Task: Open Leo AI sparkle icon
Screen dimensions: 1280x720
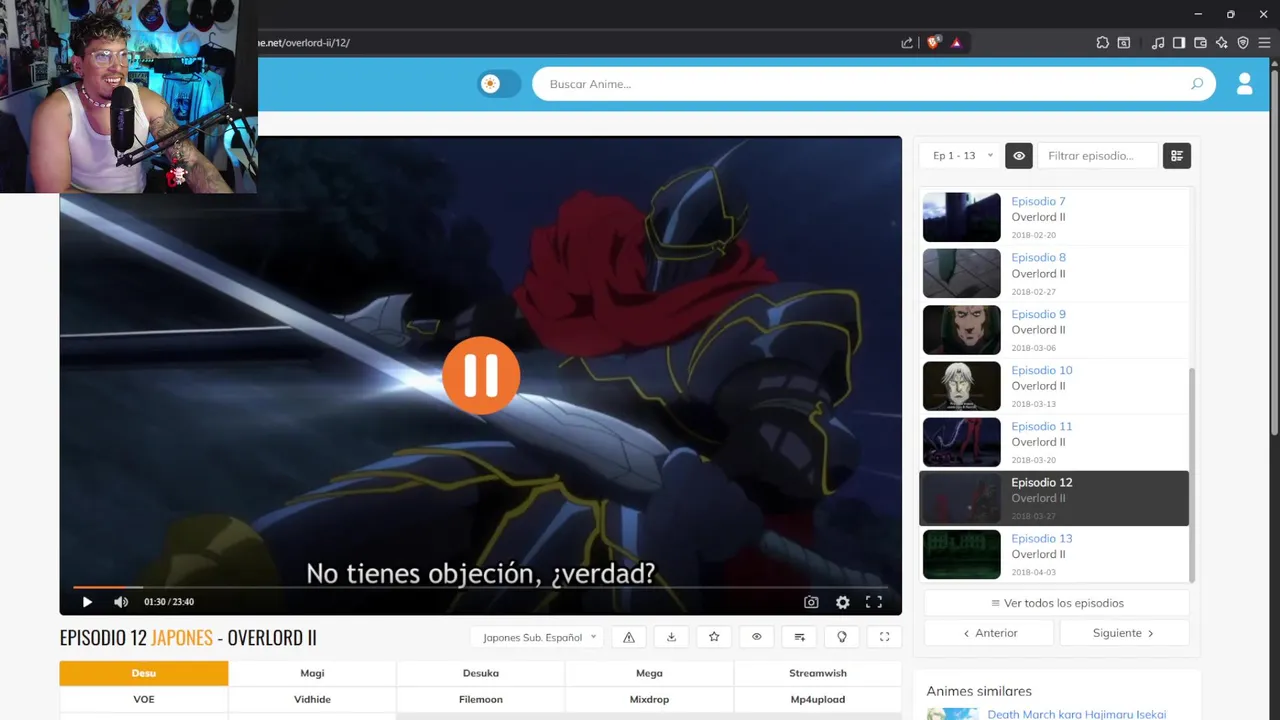Action: [1222, 43]
